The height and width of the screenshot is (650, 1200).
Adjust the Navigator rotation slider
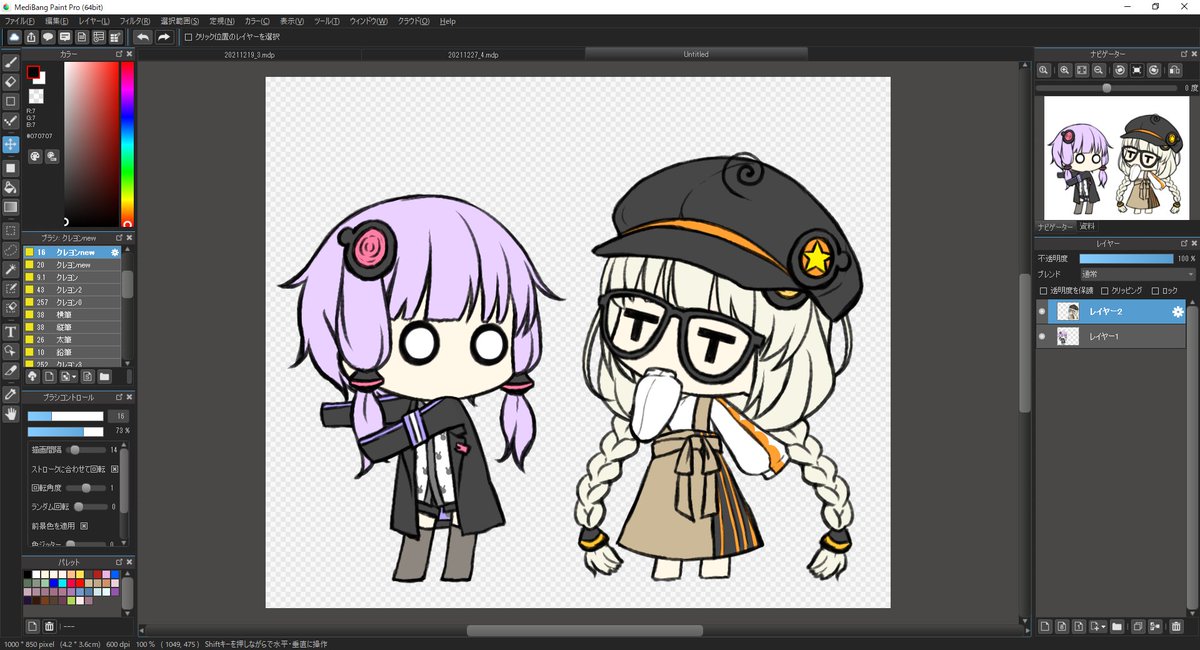point(1106,88)
